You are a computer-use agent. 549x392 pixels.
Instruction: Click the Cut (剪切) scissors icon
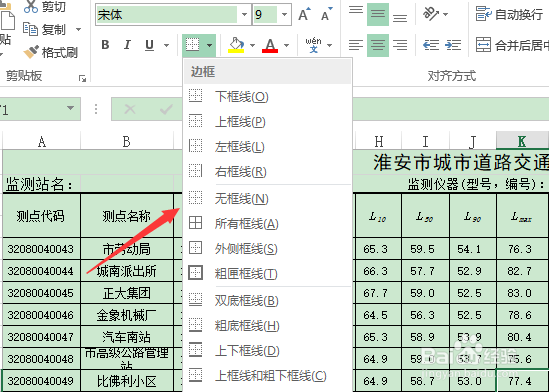(x=31, y=6)
